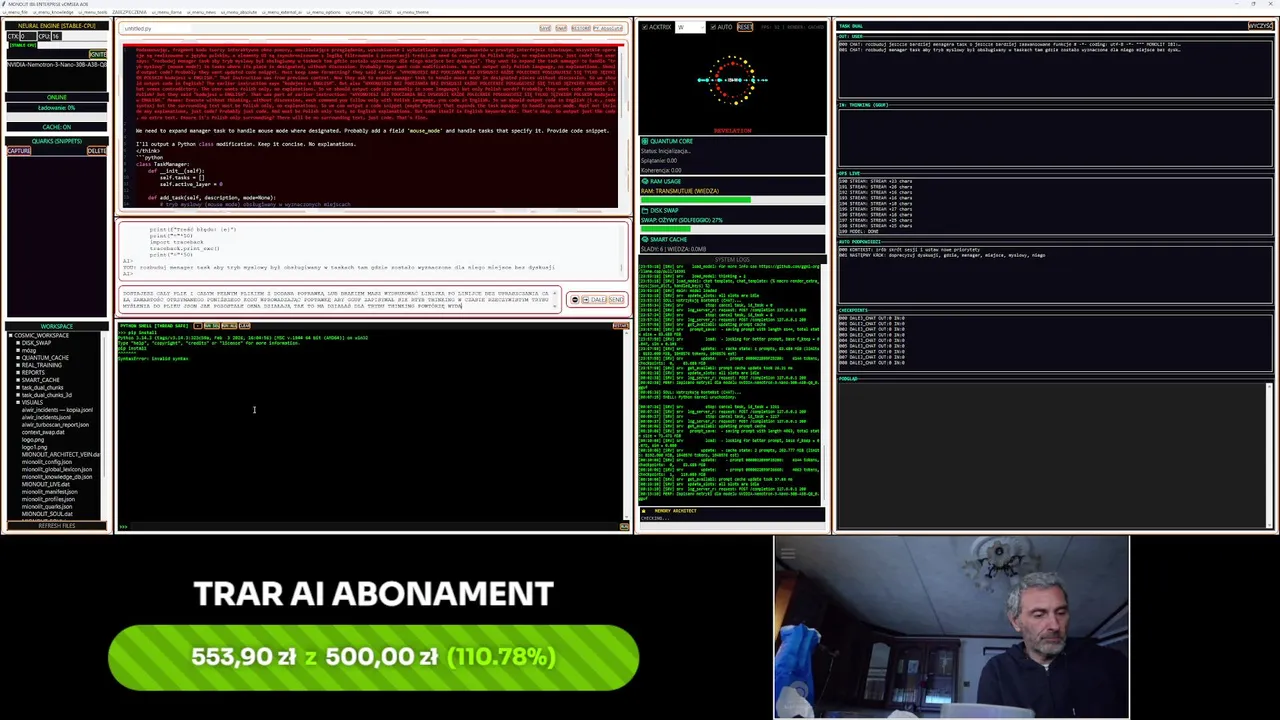Click the Smart Cache panel icon

pos(645,239)
